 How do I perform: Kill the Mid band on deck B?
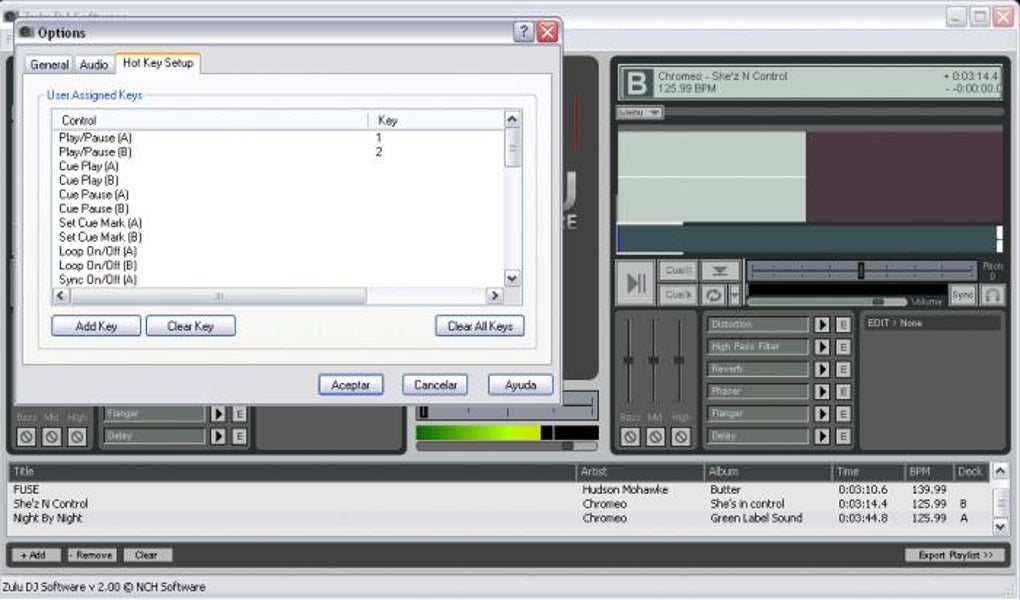coord(655,437)
